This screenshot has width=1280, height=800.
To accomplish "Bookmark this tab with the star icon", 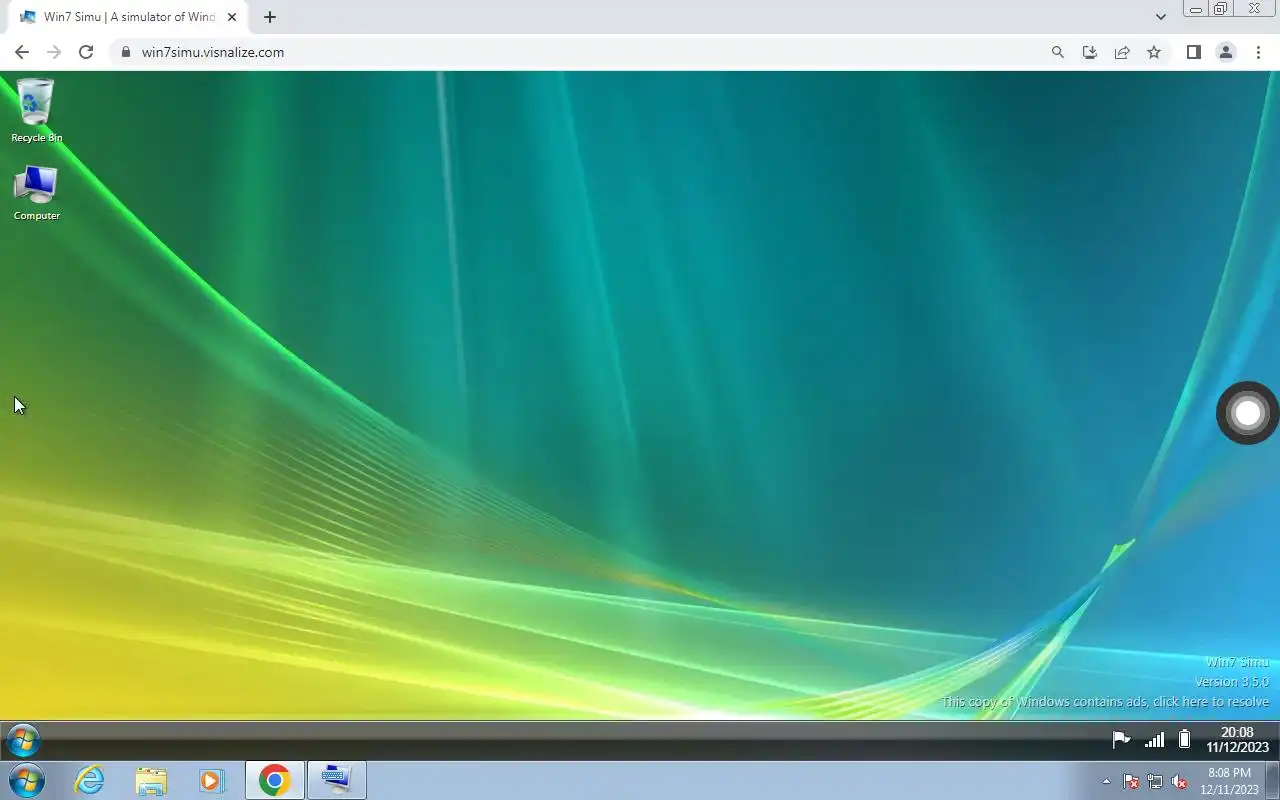I will [x=1154, y=52].
